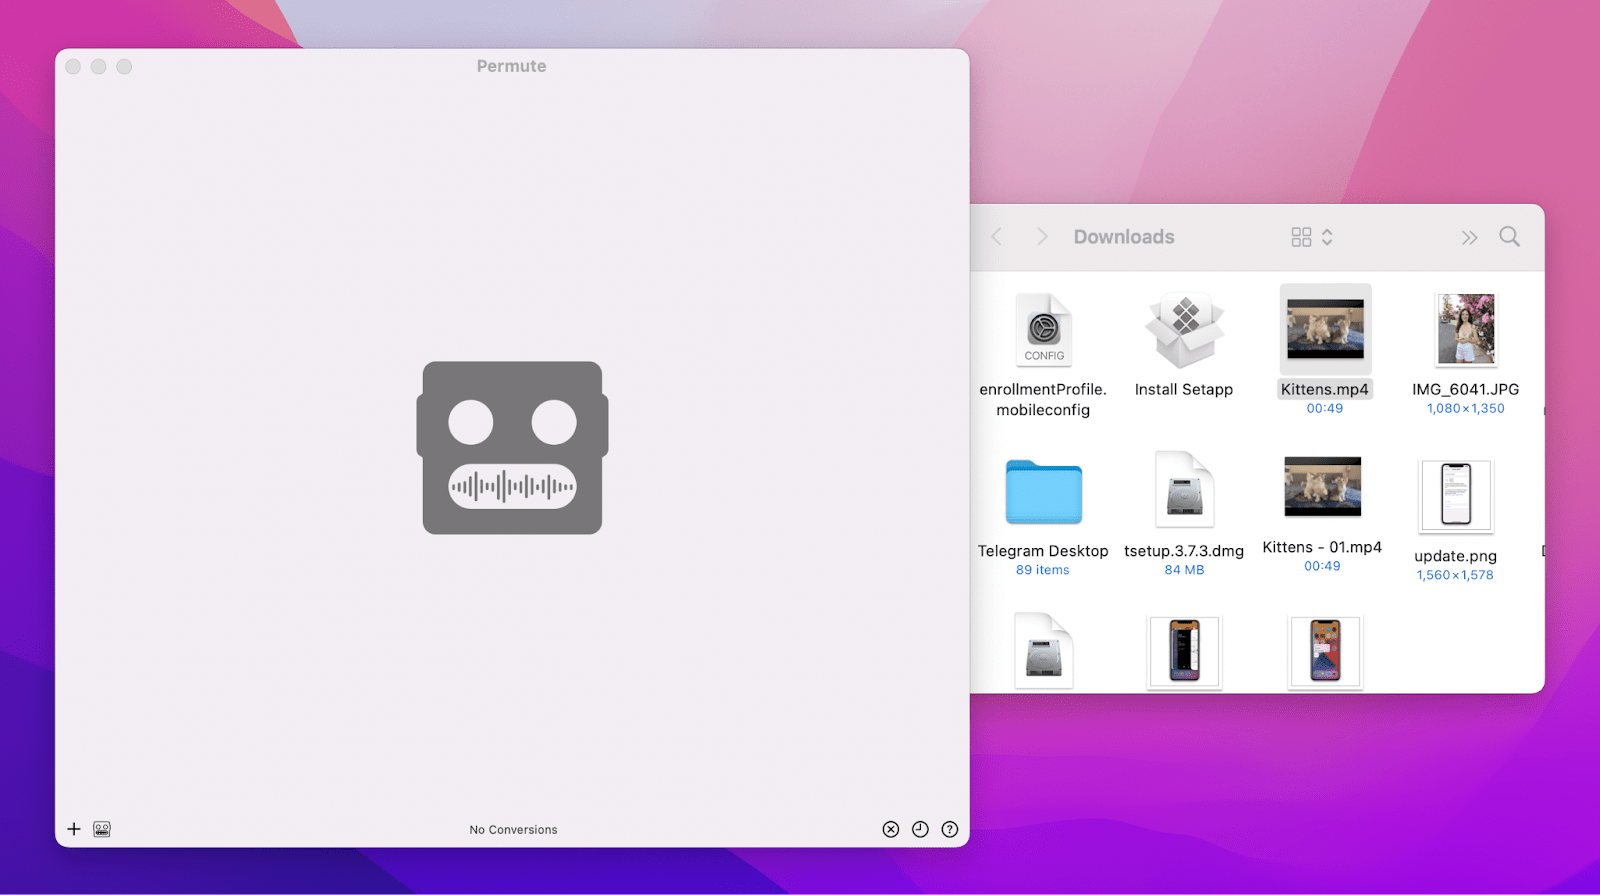
Task: Open the Finder icon view switcher
Action: coord(1312,237)
